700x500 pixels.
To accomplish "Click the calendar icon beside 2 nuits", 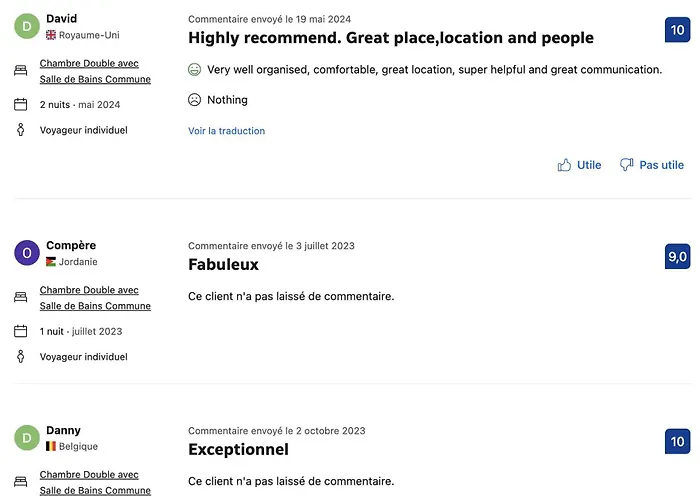I will 21,104.
